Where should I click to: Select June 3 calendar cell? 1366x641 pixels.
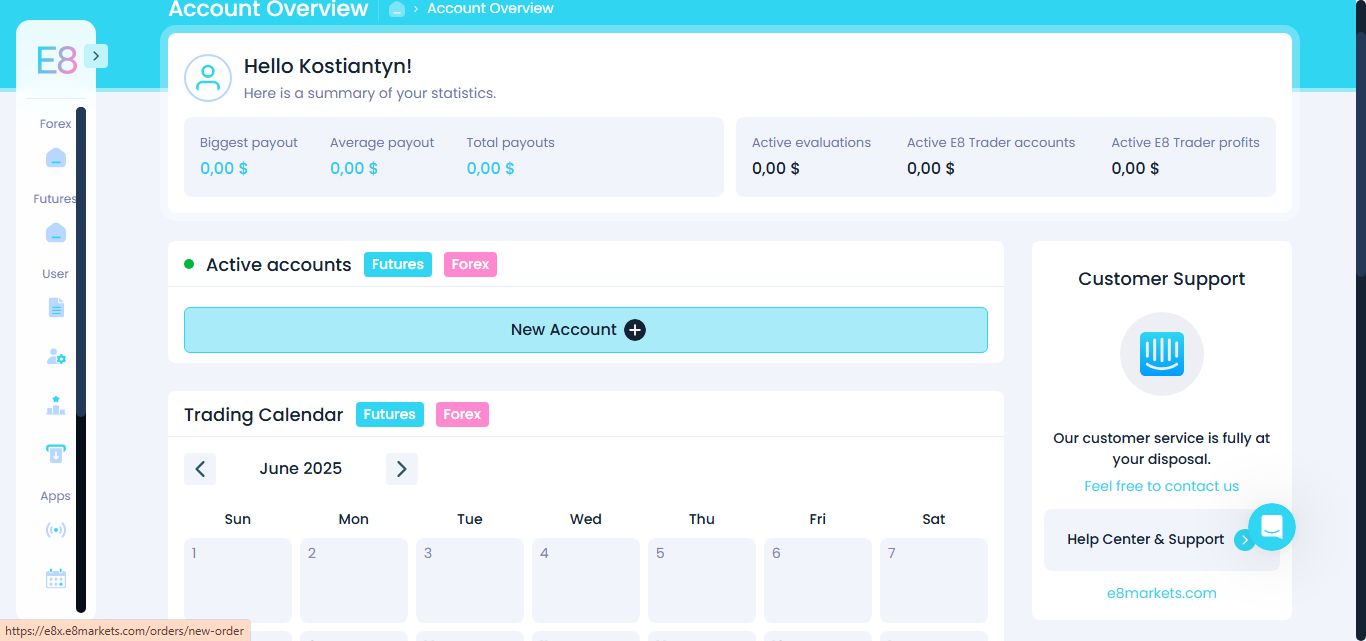point(470,581)
